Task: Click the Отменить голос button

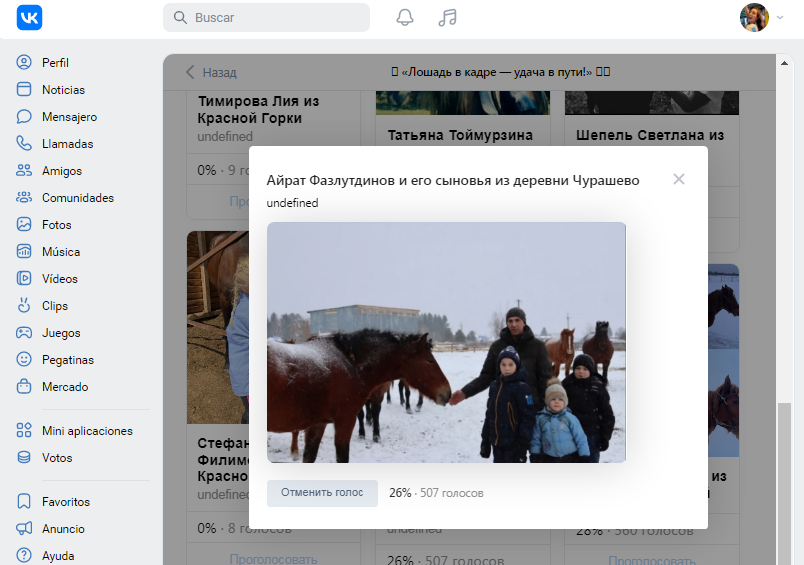Action: (322, 493)
